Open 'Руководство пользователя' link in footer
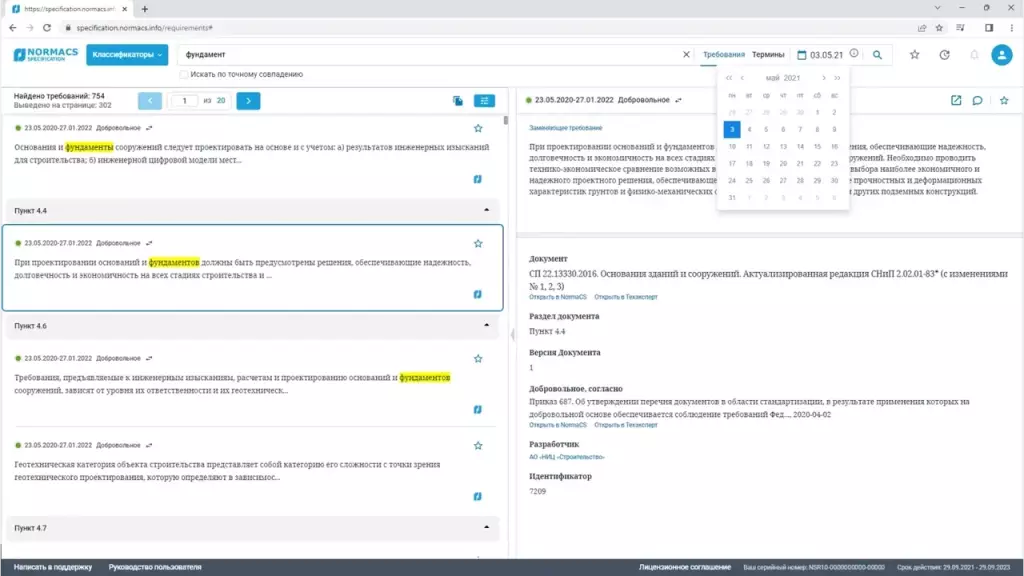 click(x=155, y=567)
